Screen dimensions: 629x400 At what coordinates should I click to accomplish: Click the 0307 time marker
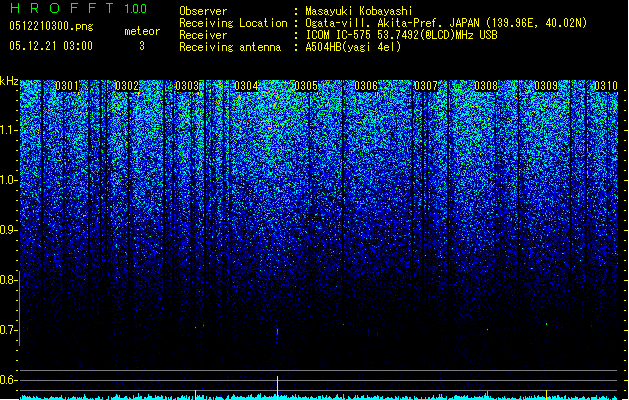(x=426, y=86)
